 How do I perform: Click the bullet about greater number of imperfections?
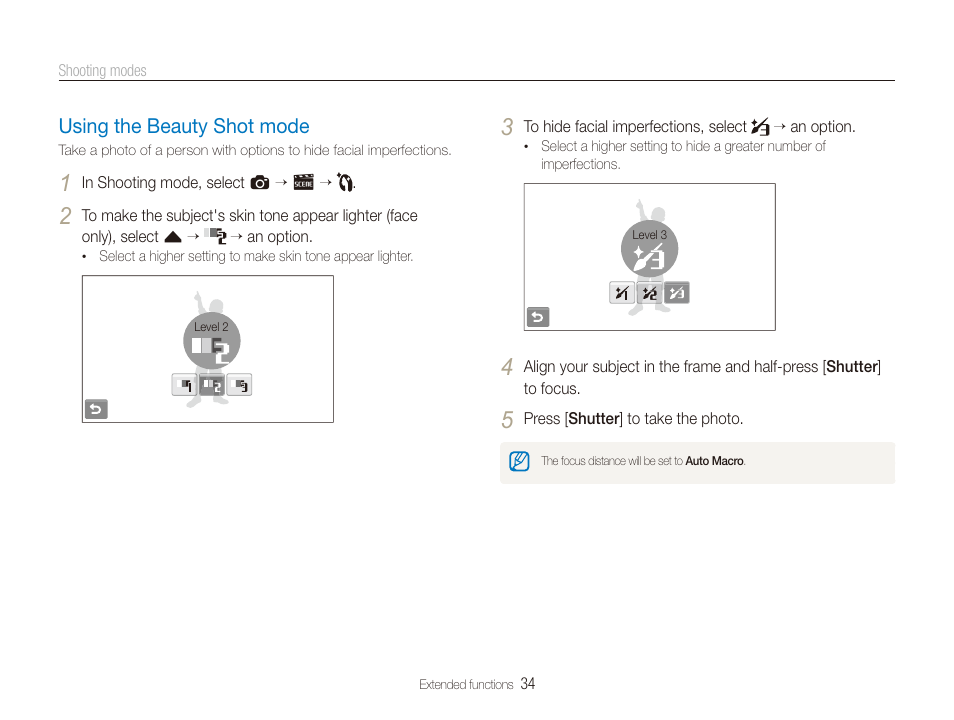pos(683,155)
